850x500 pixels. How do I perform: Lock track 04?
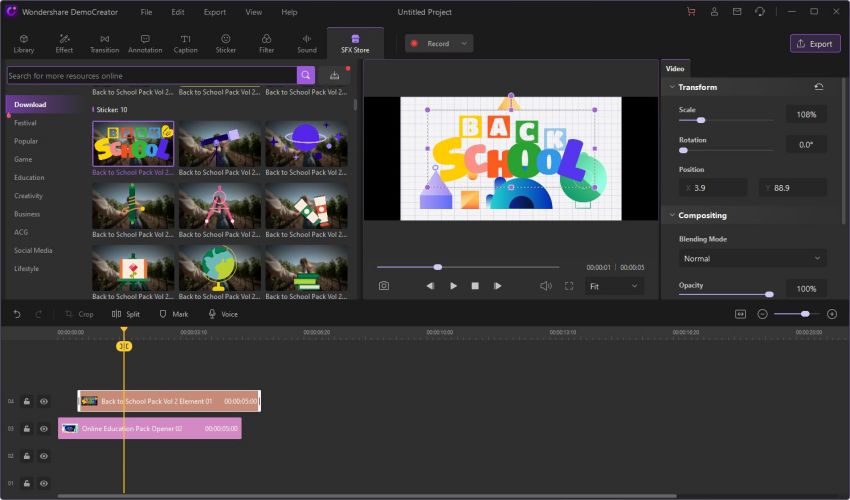pos(27,401)
